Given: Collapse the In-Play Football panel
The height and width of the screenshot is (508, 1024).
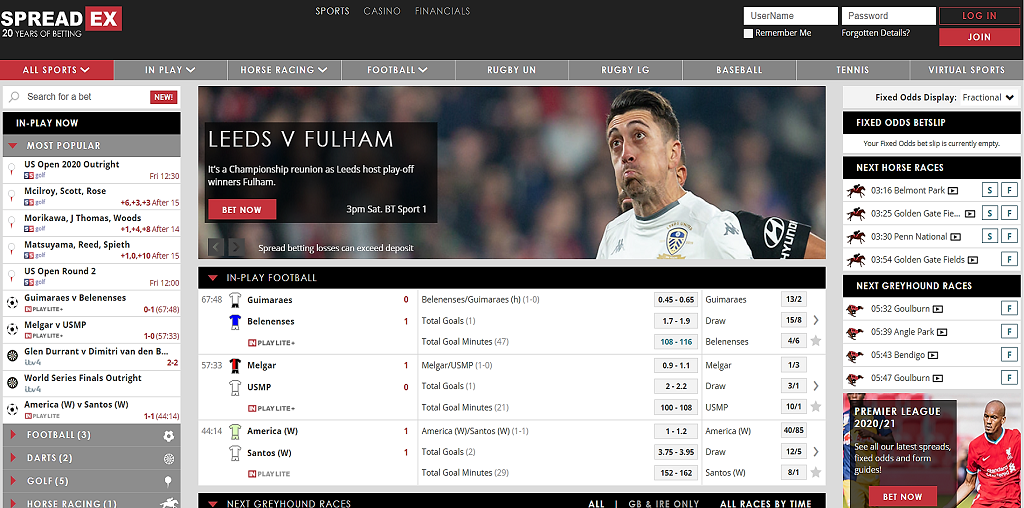Looking at the screenshot, I should click(x=212, y=278).
